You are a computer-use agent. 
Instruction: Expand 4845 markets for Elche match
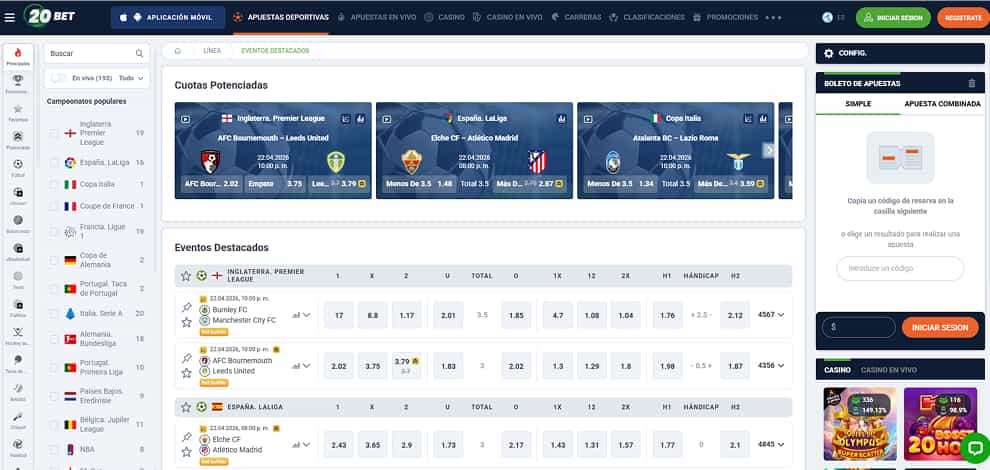(x=771, y=444)
